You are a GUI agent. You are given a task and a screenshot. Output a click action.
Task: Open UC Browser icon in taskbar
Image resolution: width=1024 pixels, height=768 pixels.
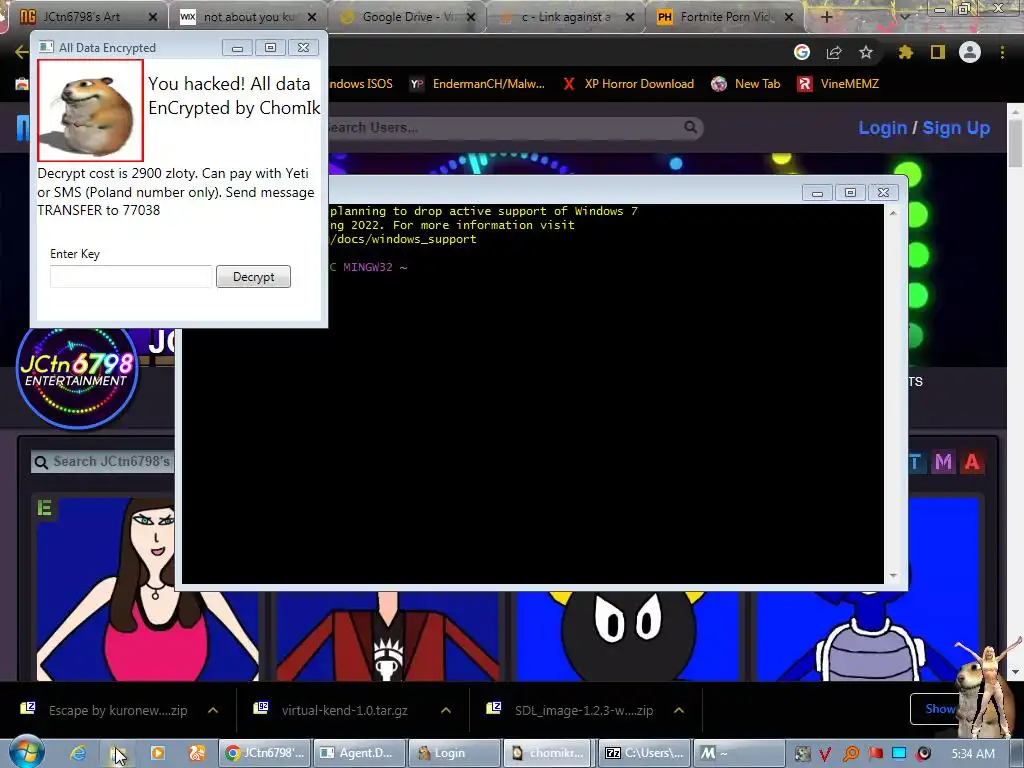[x=197, y=753]
